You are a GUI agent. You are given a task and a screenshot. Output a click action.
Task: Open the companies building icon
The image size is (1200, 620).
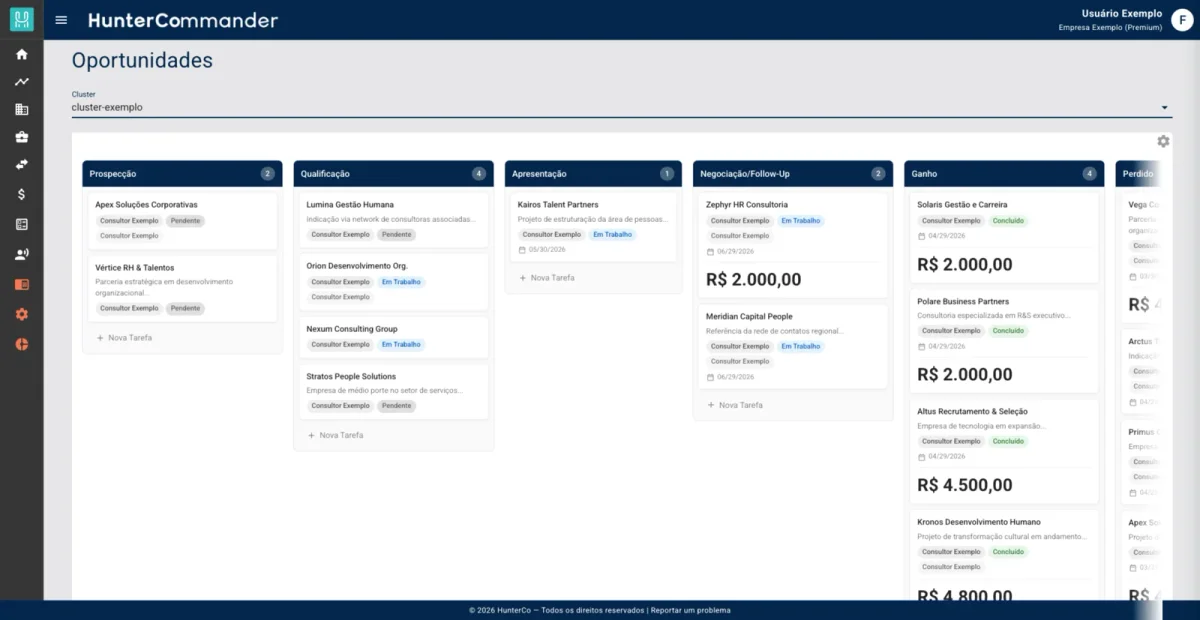[21, 109]
